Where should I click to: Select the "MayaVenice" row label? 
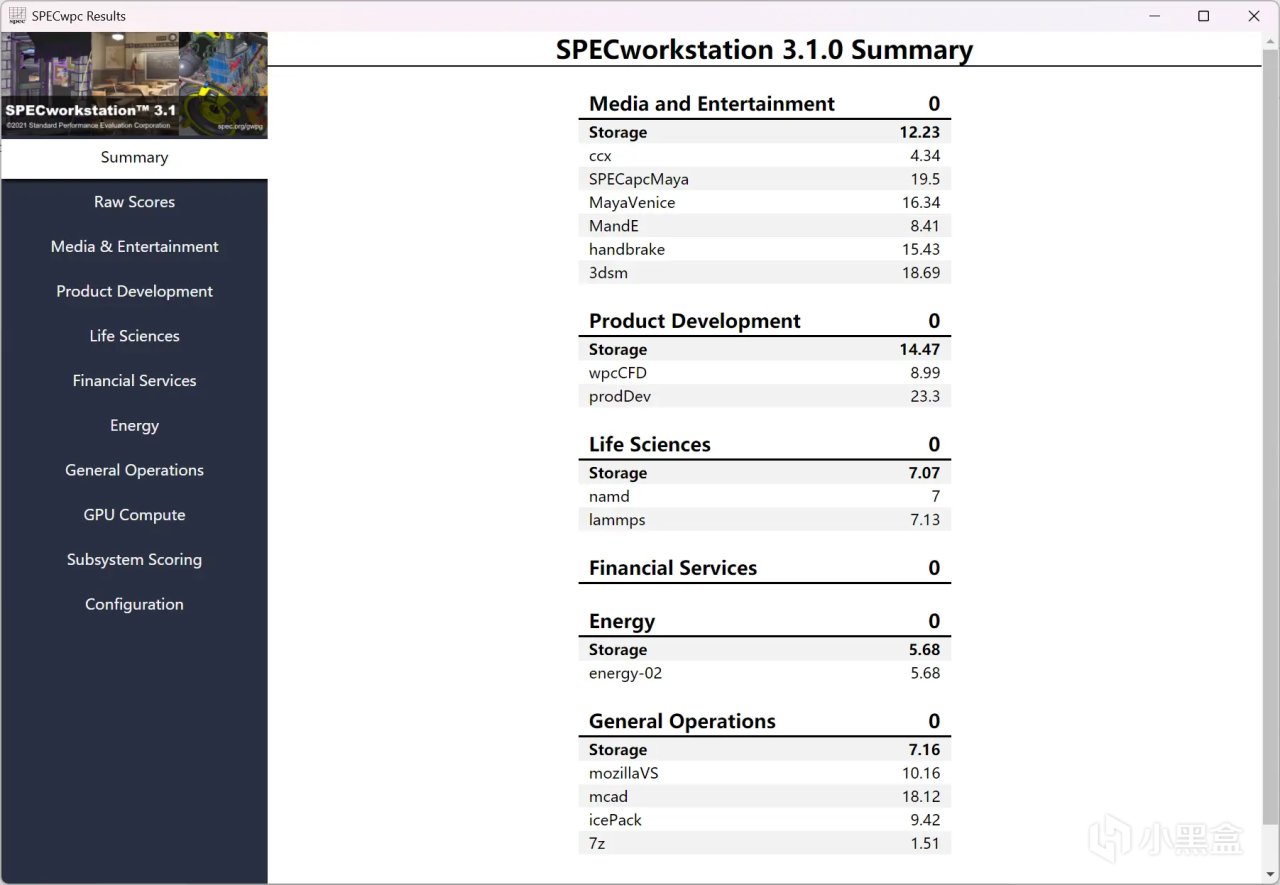coord(632,203)
